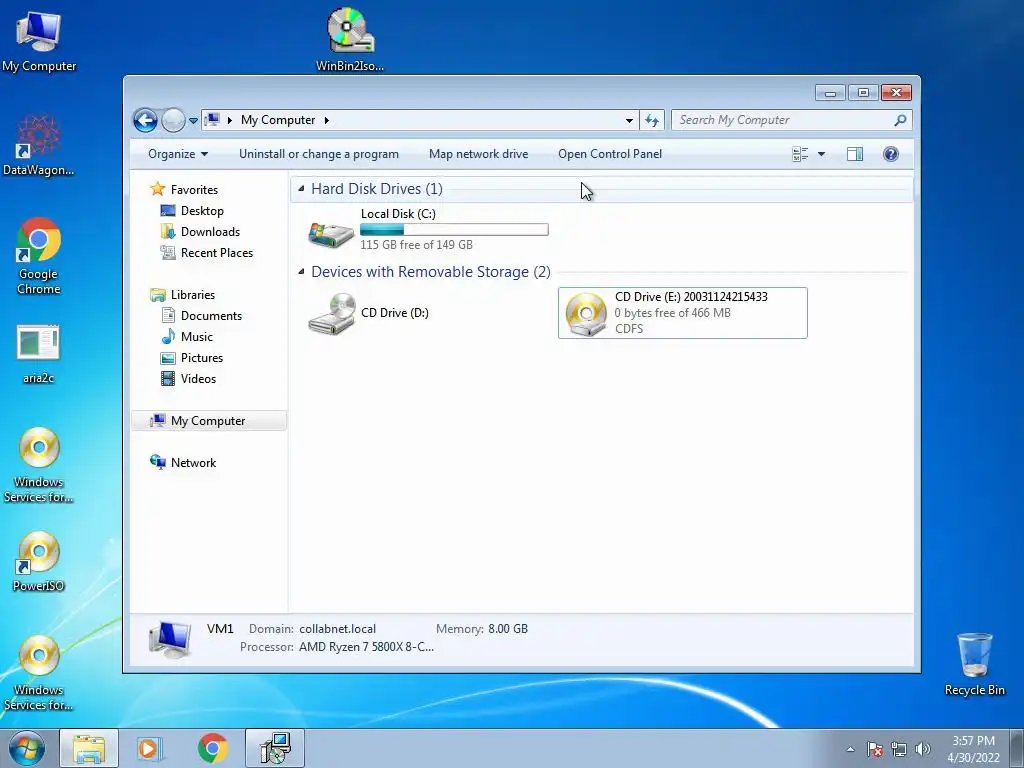
Task: Select Network in the navigation pane
Action: [x=193, y=462]
